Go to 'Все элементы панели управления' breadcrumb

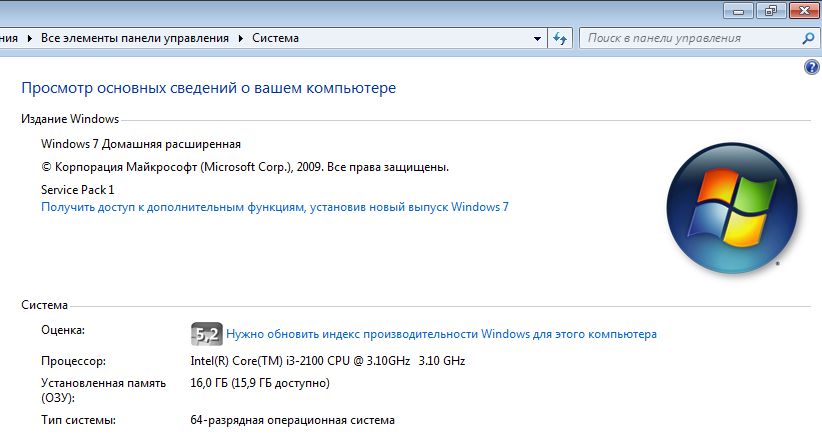click(135, 38)
